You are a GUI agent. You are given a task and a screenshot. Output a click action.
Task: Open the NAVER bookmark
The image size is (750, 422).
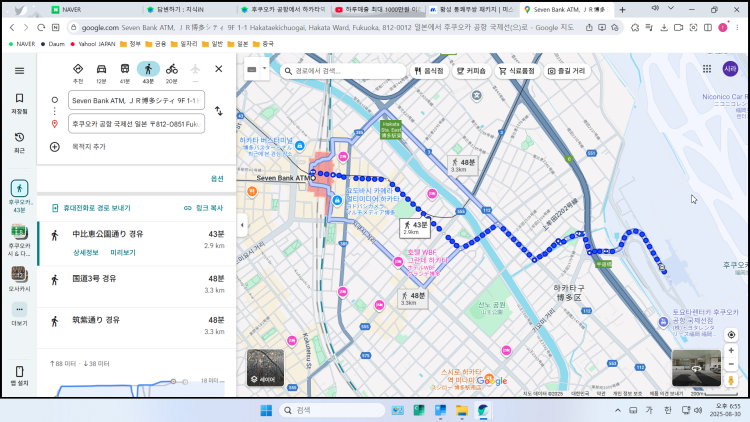pyautogui.click(x=22, y=44)
